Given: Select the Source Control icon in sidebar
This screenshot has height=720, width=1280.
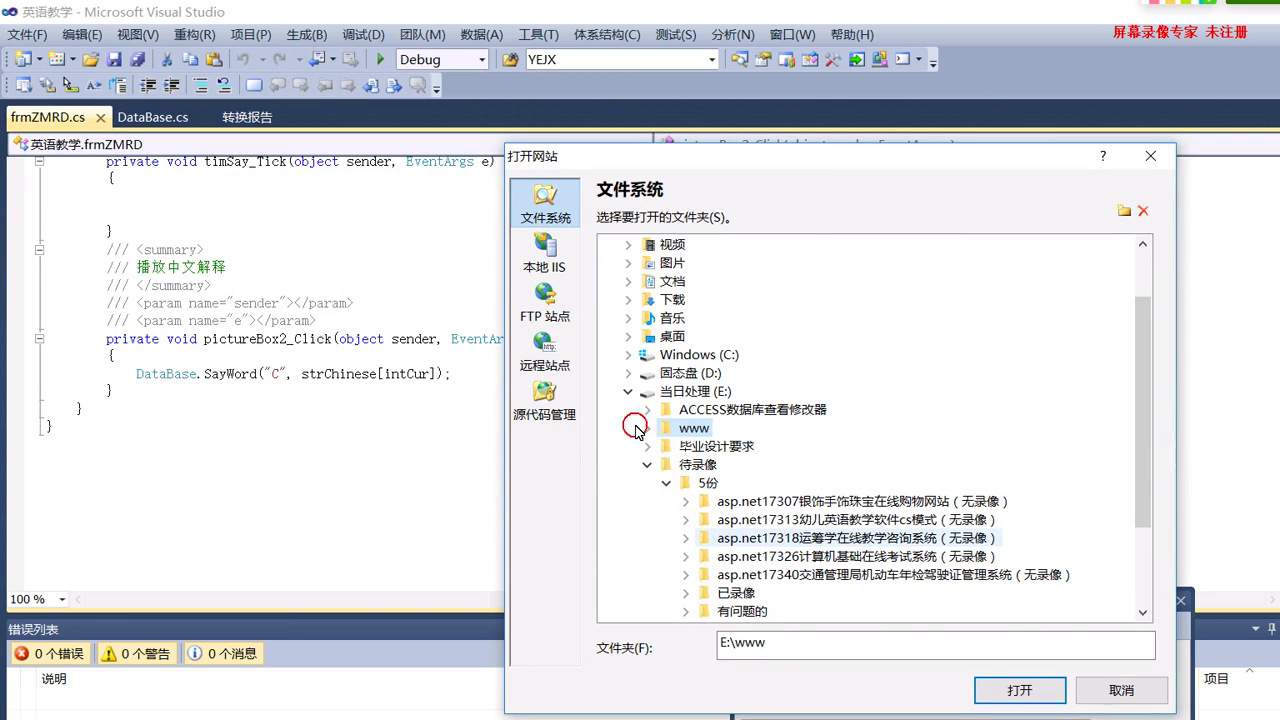Looking at the screenshot, I should coord(545,400).
